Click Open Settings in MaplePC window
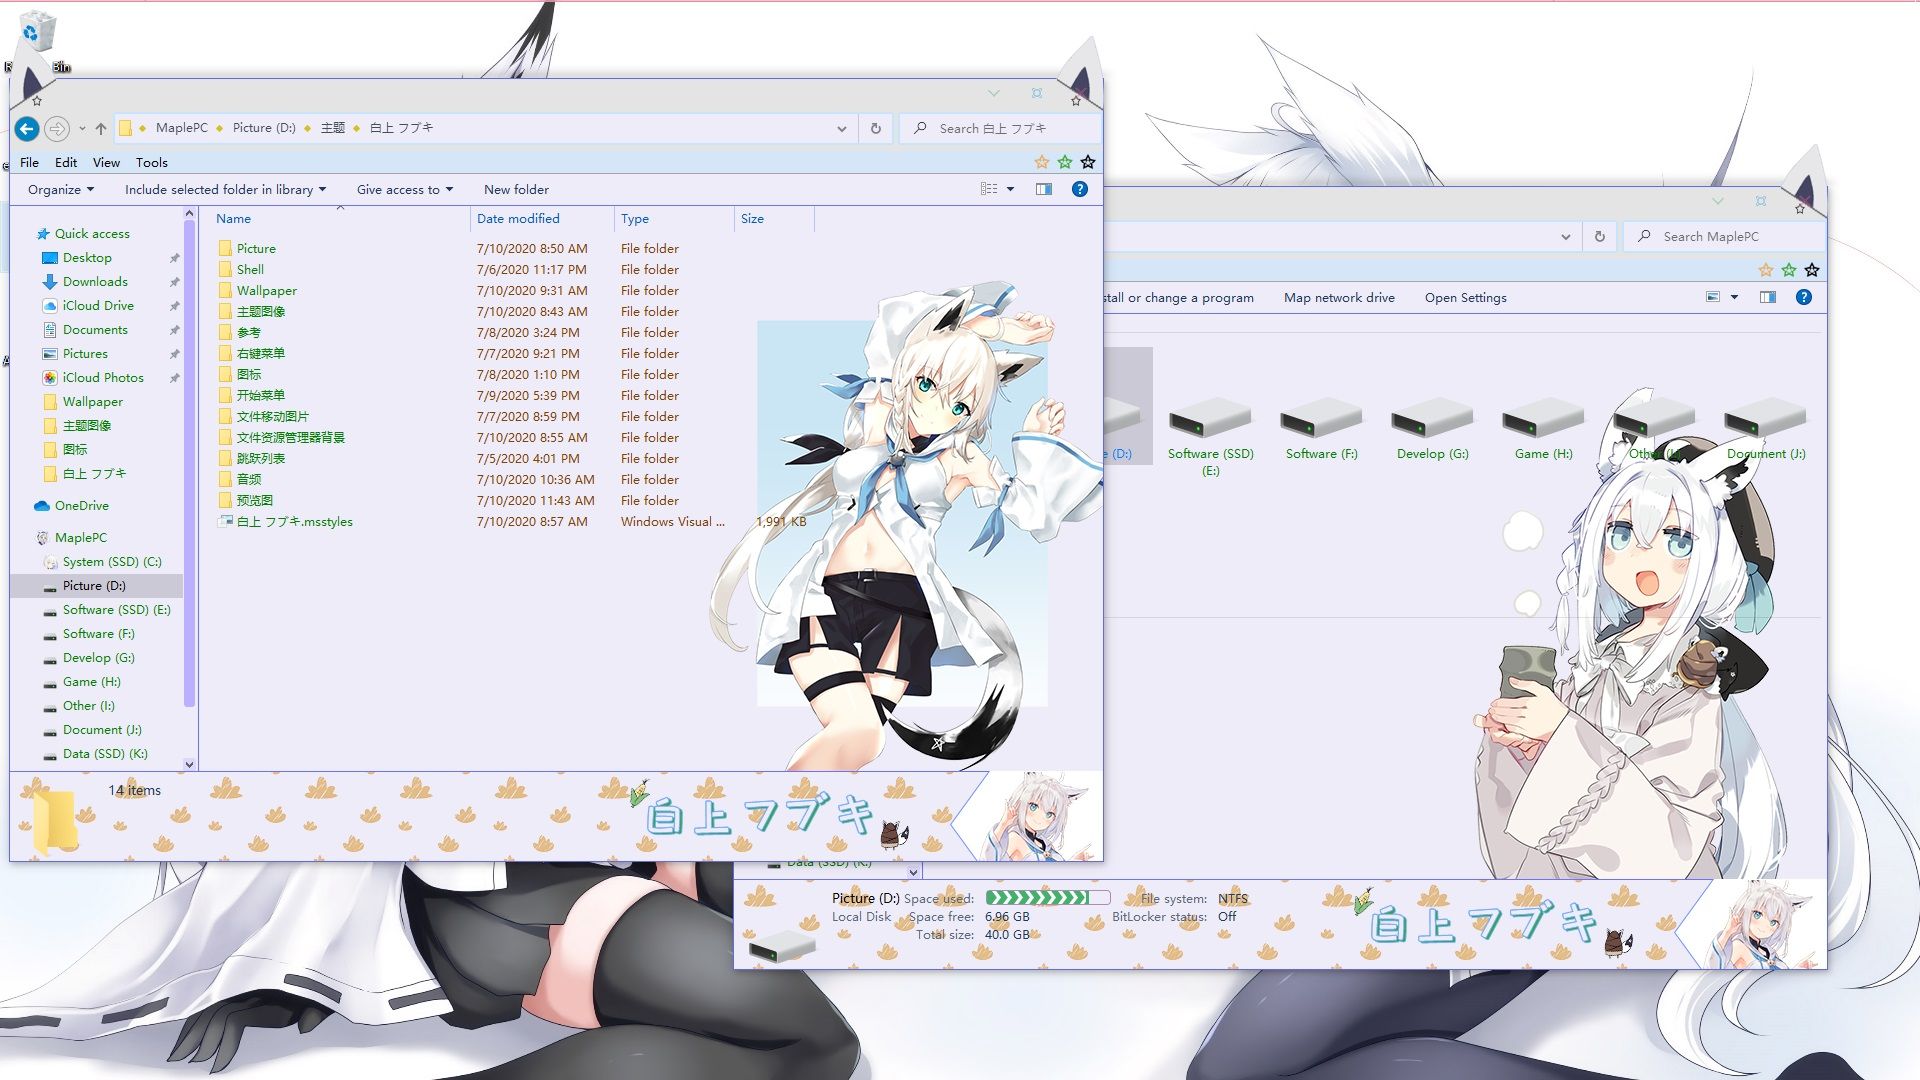This screenshot has width=1920, height=1080. tap(1465, 297)
